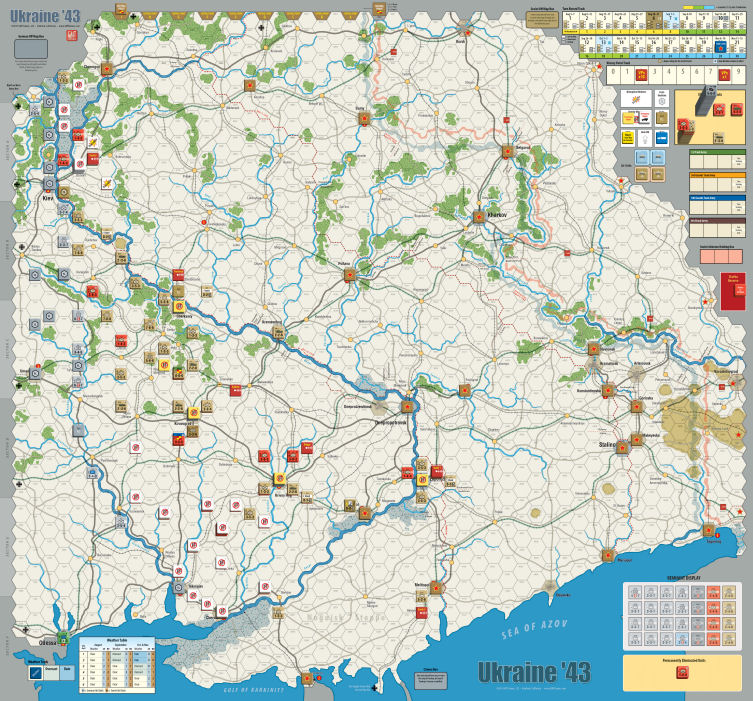Image resolution: width=753 pixels, height=701 pixels.
Task: Click the explosion marker in the markers display
Action: pos(636,99)
